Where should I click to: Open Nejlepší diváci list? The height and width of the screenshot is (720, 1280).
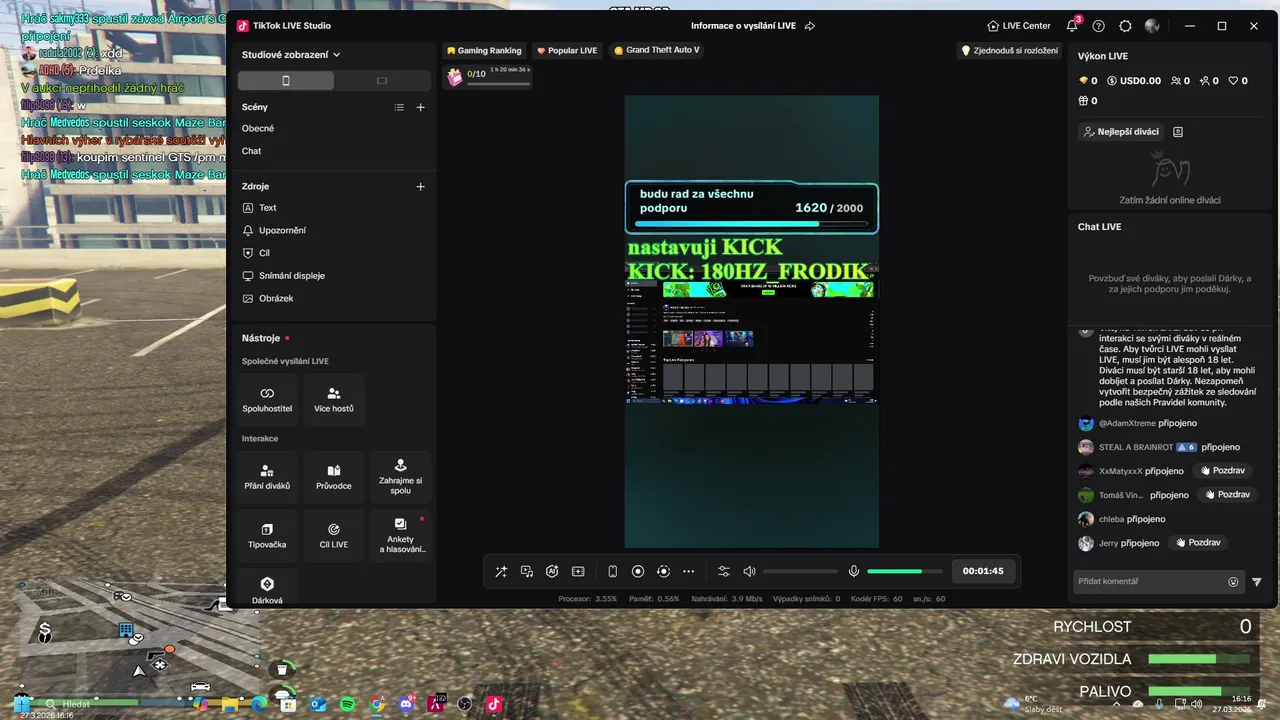[x=1123, y=132]
